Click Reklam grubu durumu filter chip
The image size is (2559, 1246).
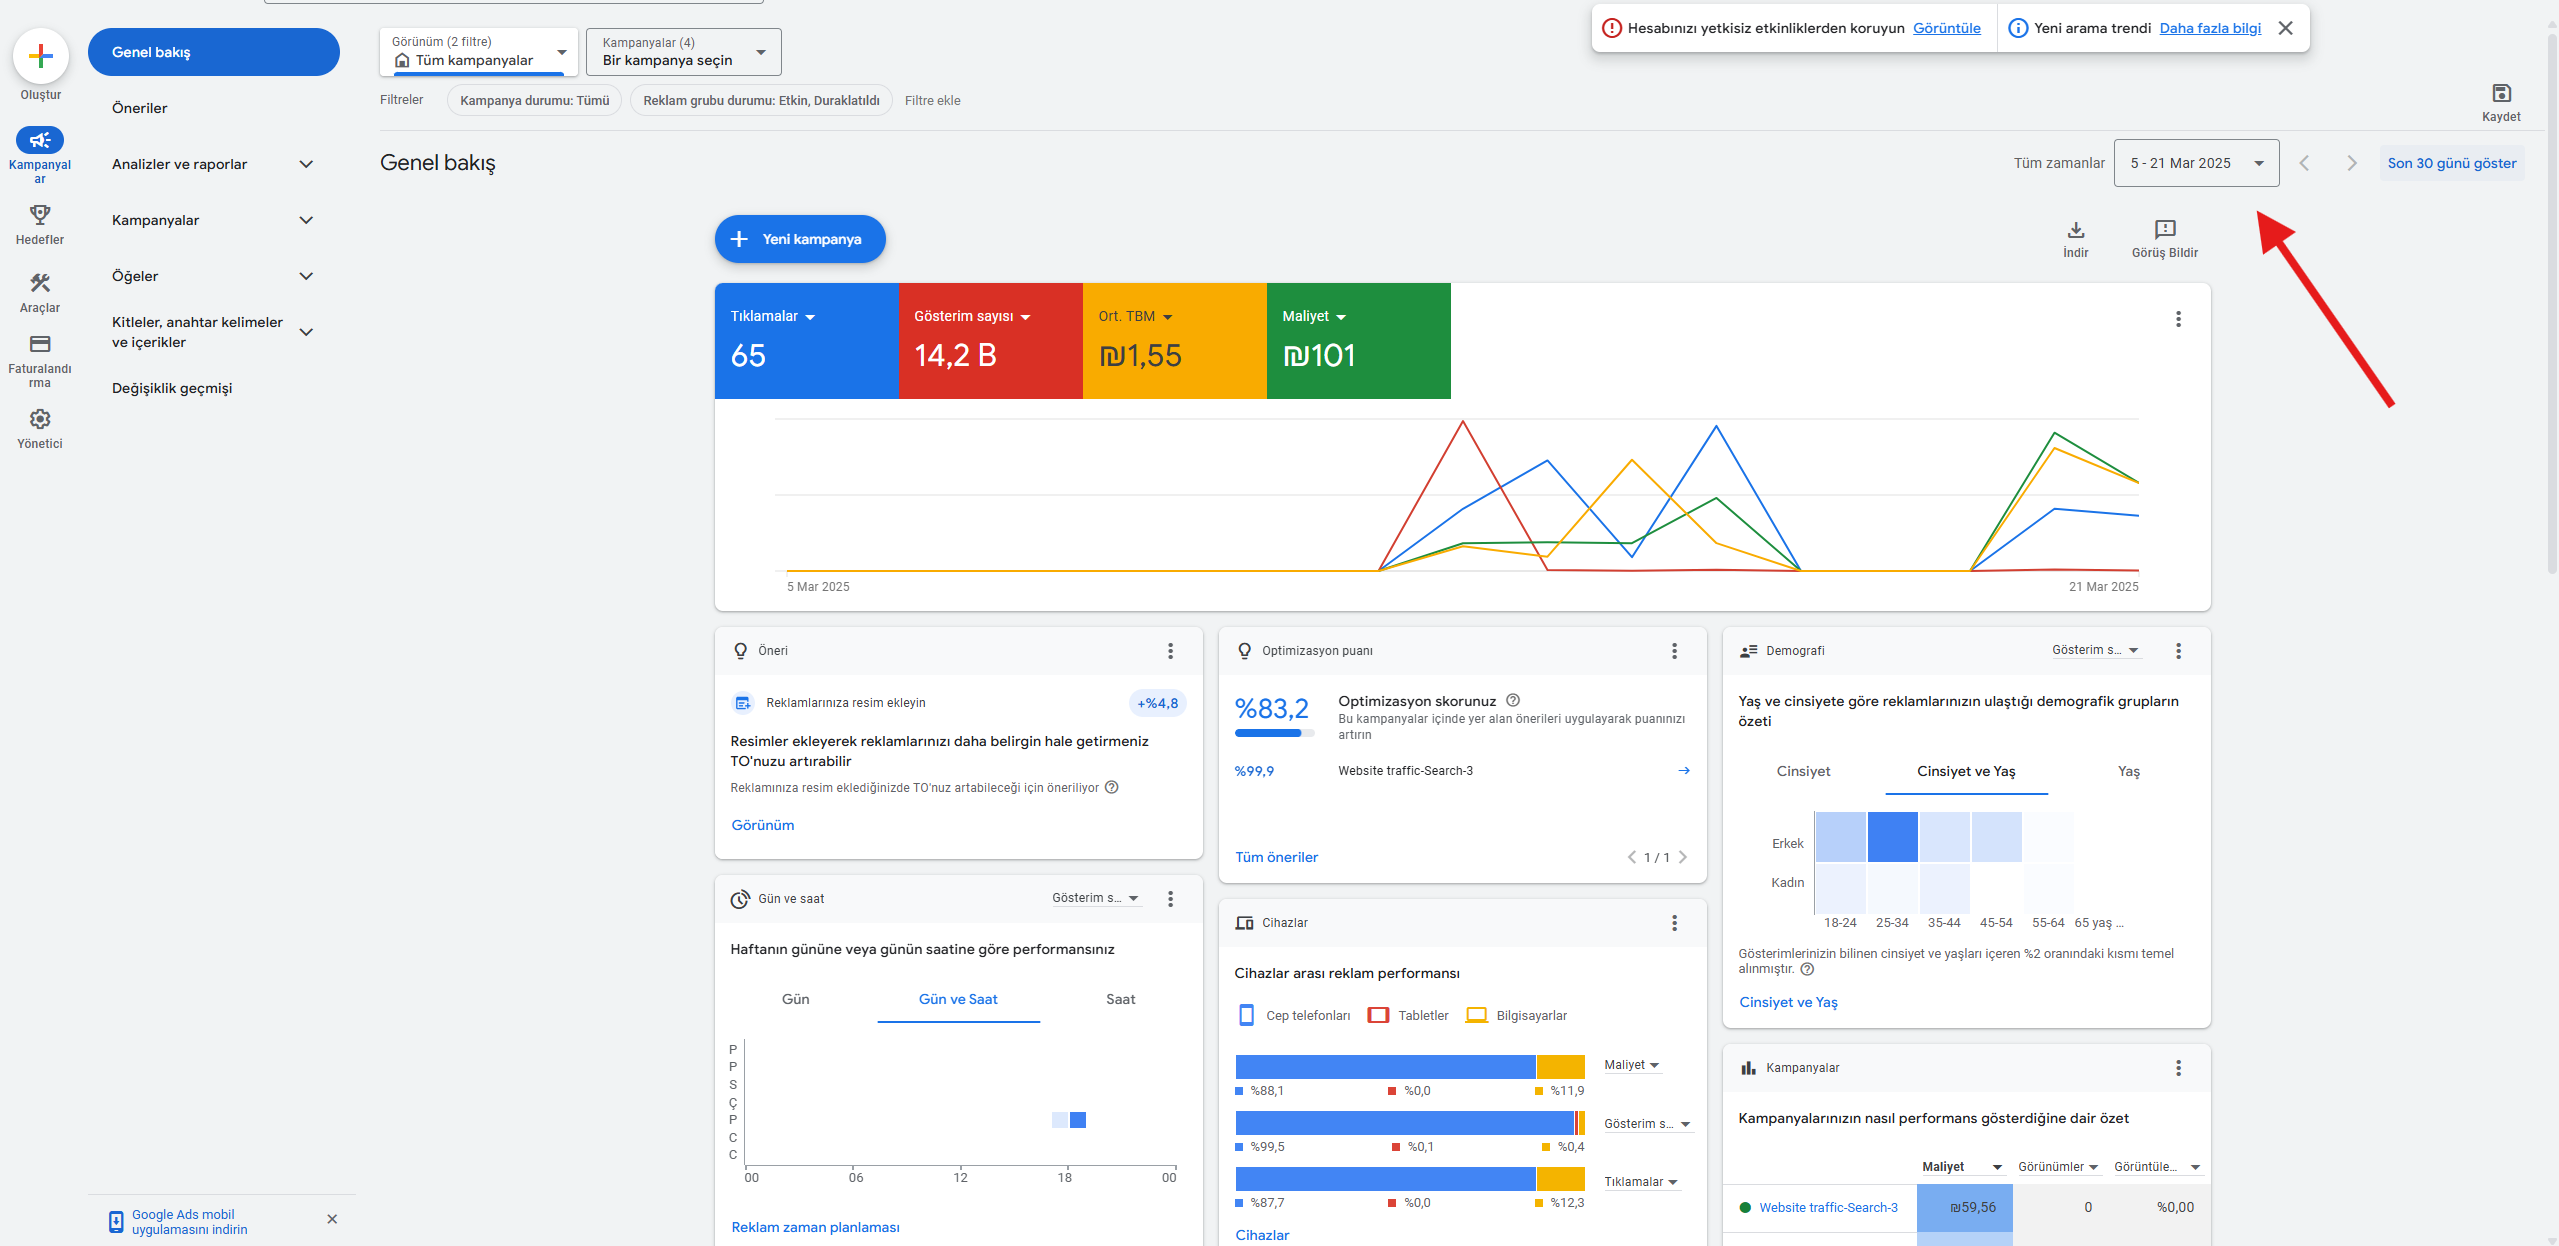click(761, 100)
